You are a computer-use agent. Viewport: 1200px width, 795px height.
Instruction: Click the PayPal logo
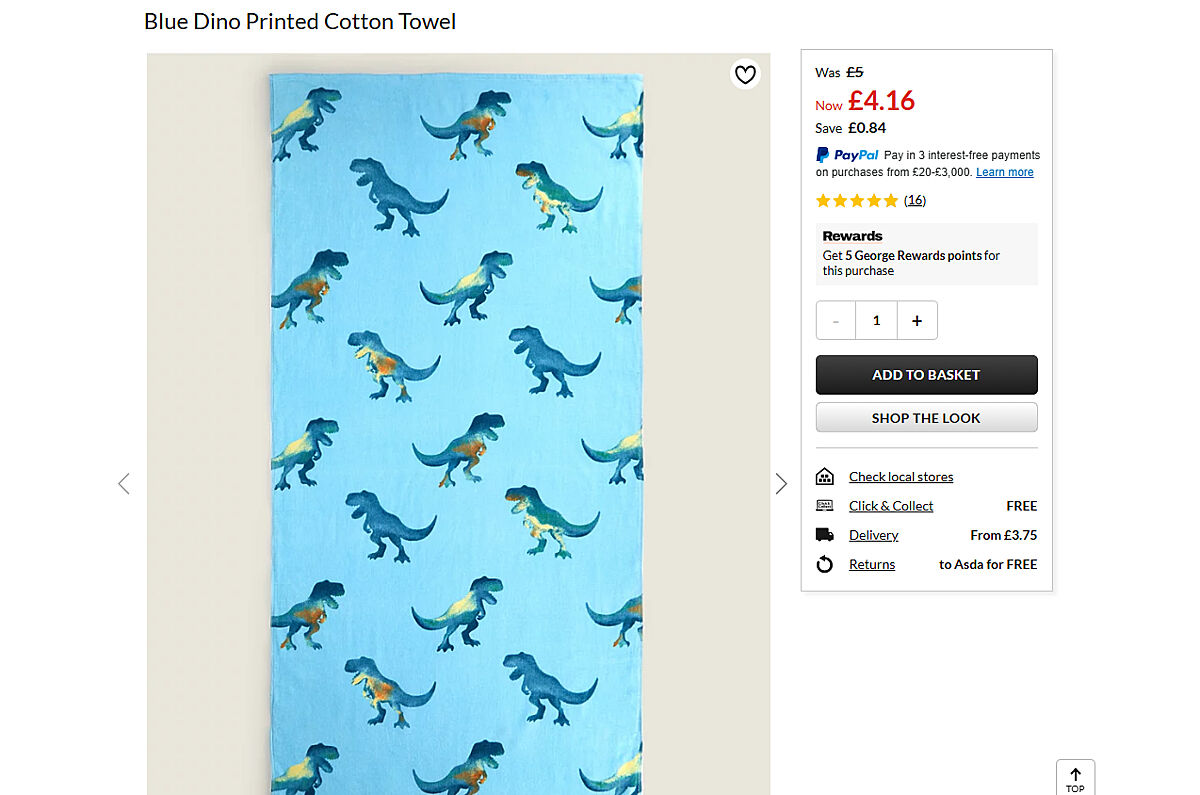(x=847, y=155)
